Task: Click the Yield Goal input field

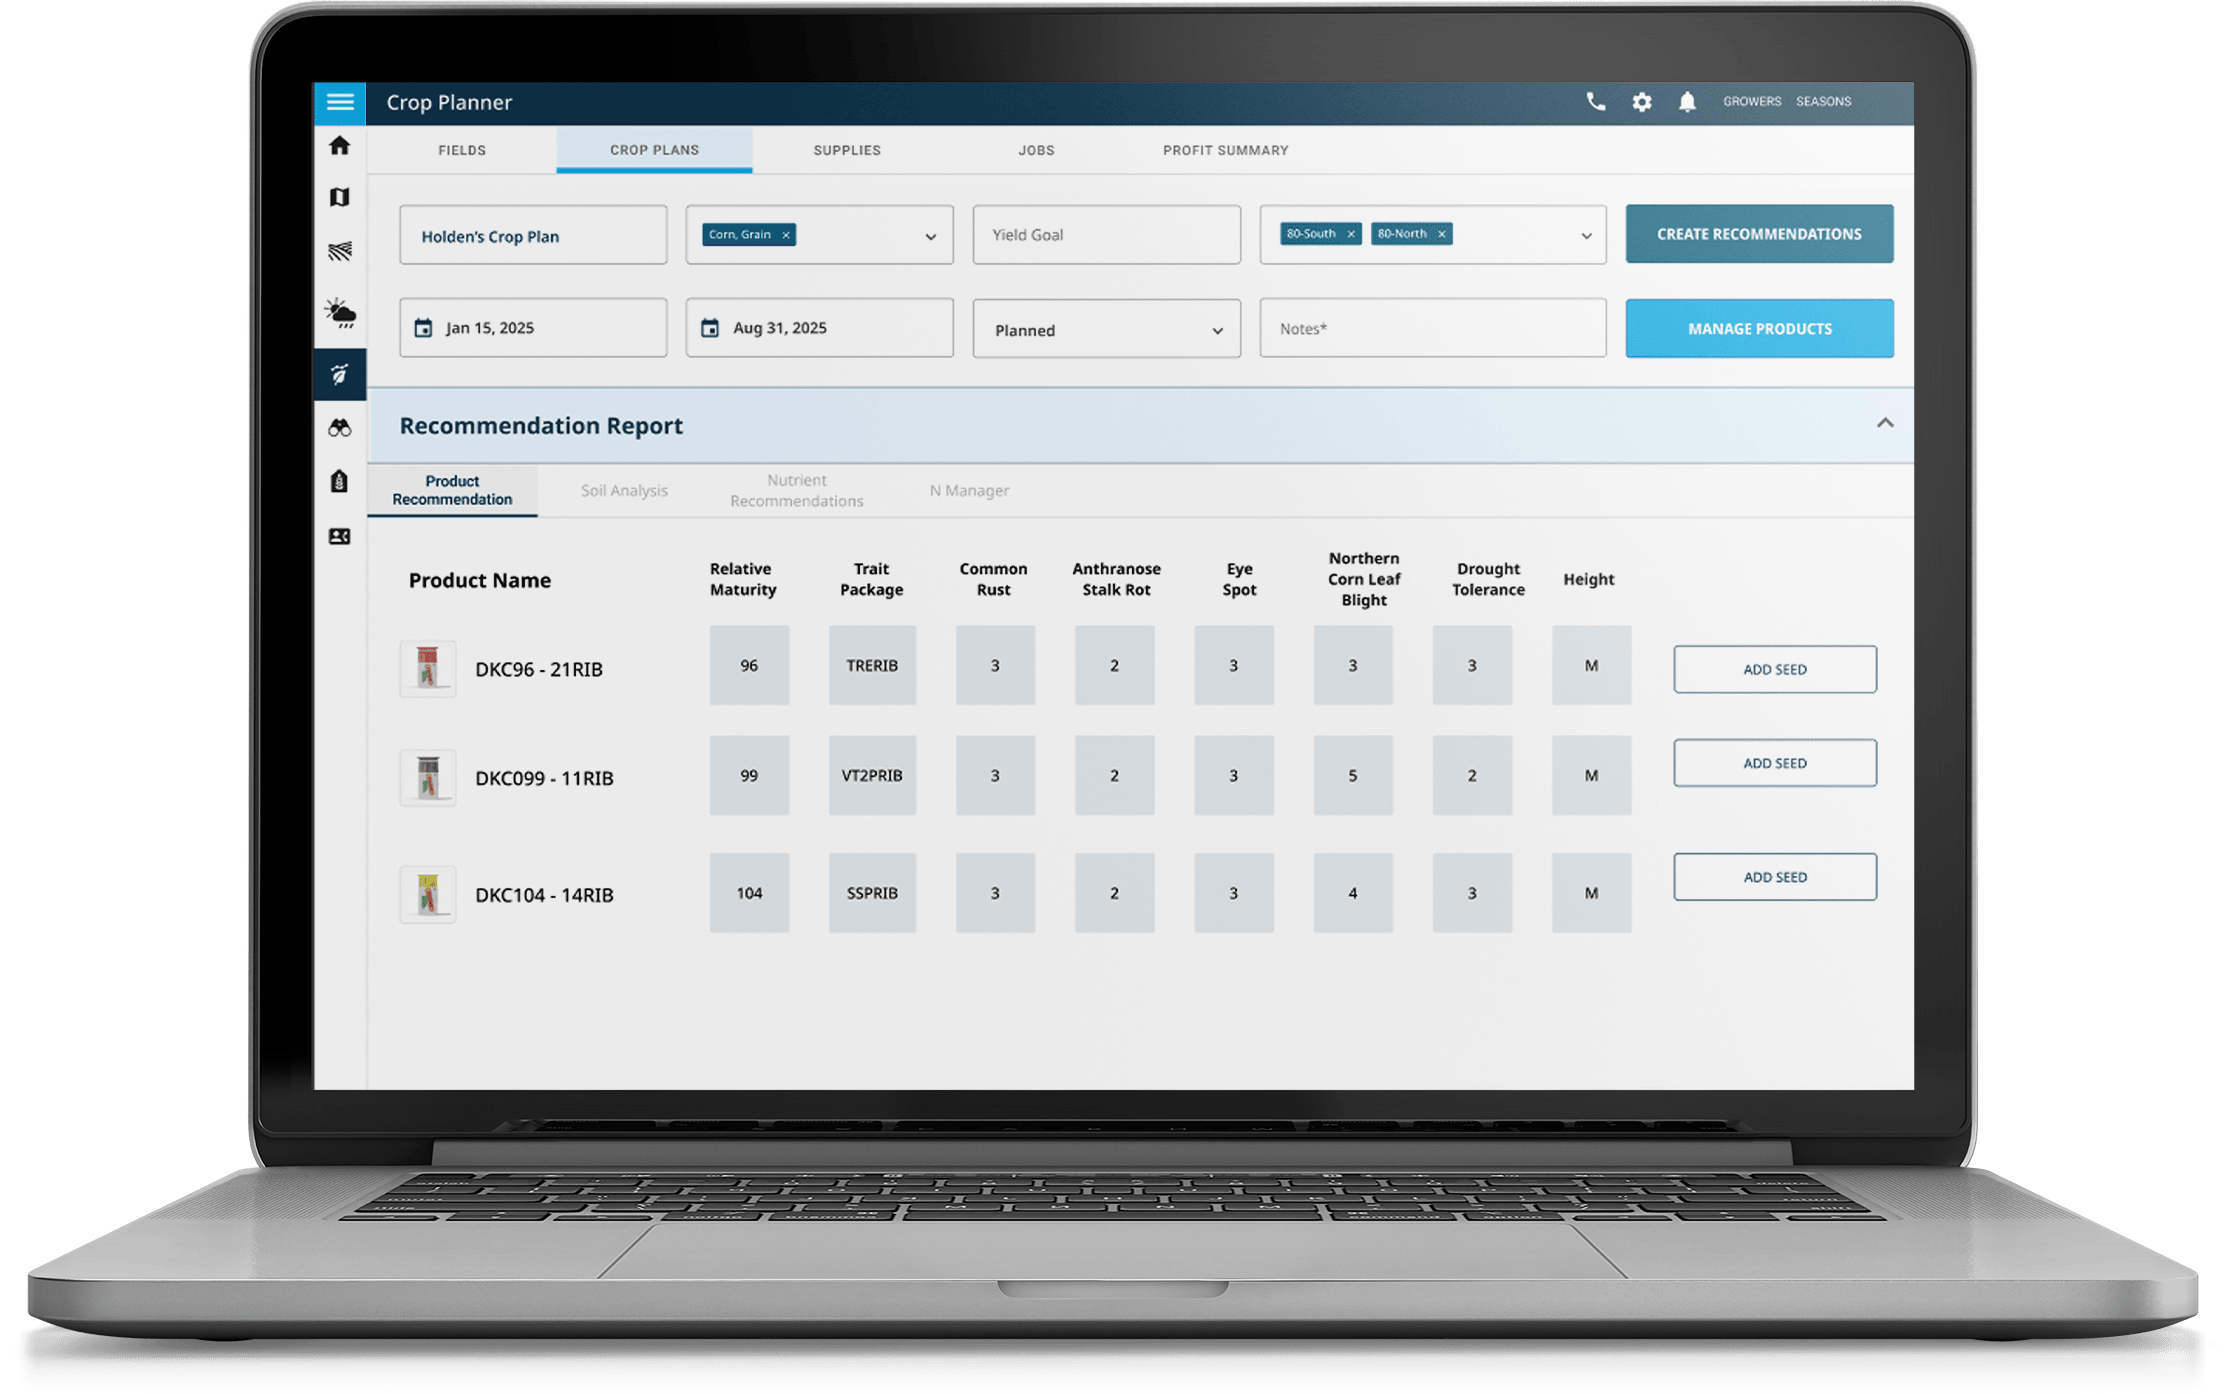Action: [1106, 235]
